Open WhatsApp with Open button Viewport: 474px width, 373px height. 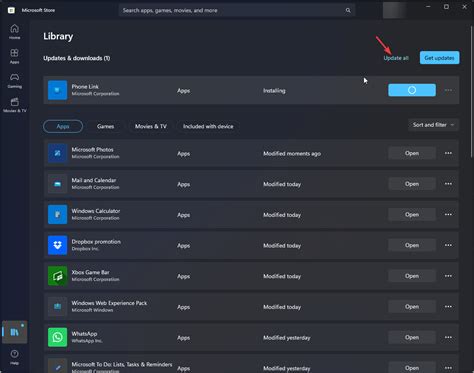pos(412,337)
